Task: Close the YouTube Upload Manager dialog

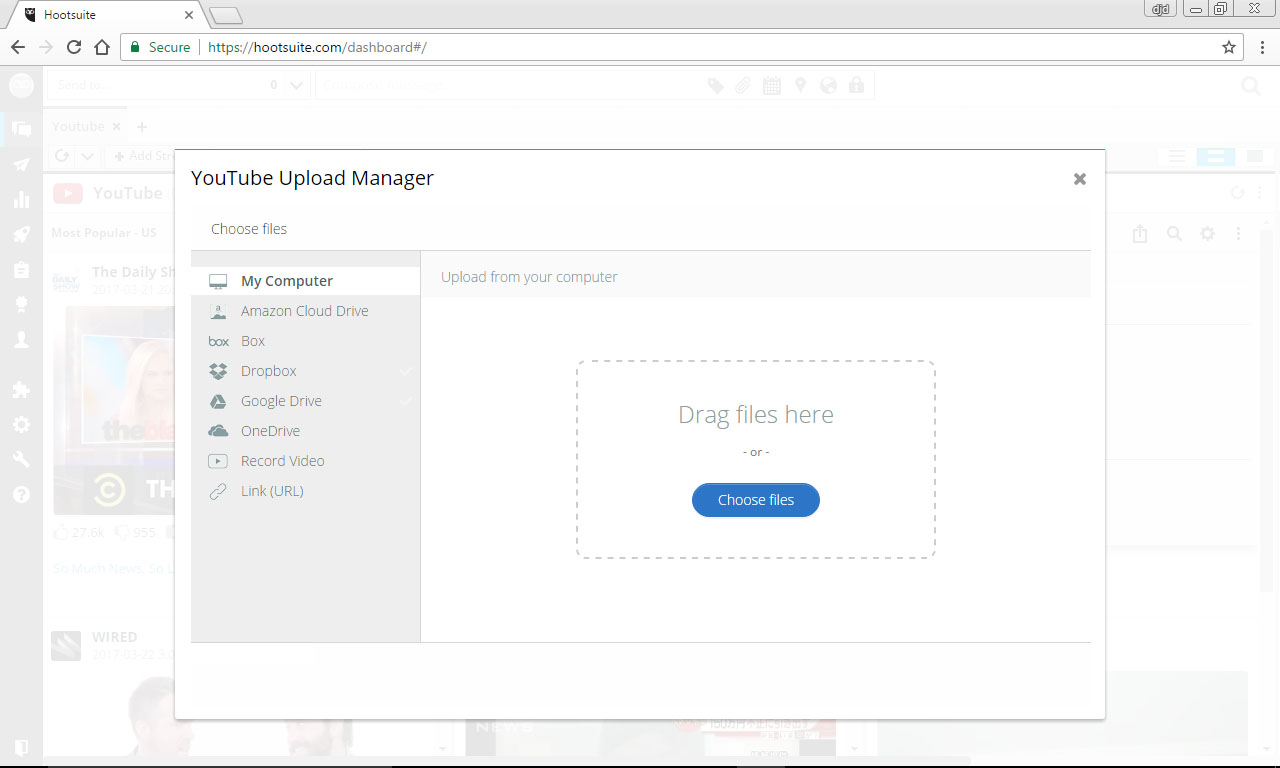Action: click(x=1080, y=179)
